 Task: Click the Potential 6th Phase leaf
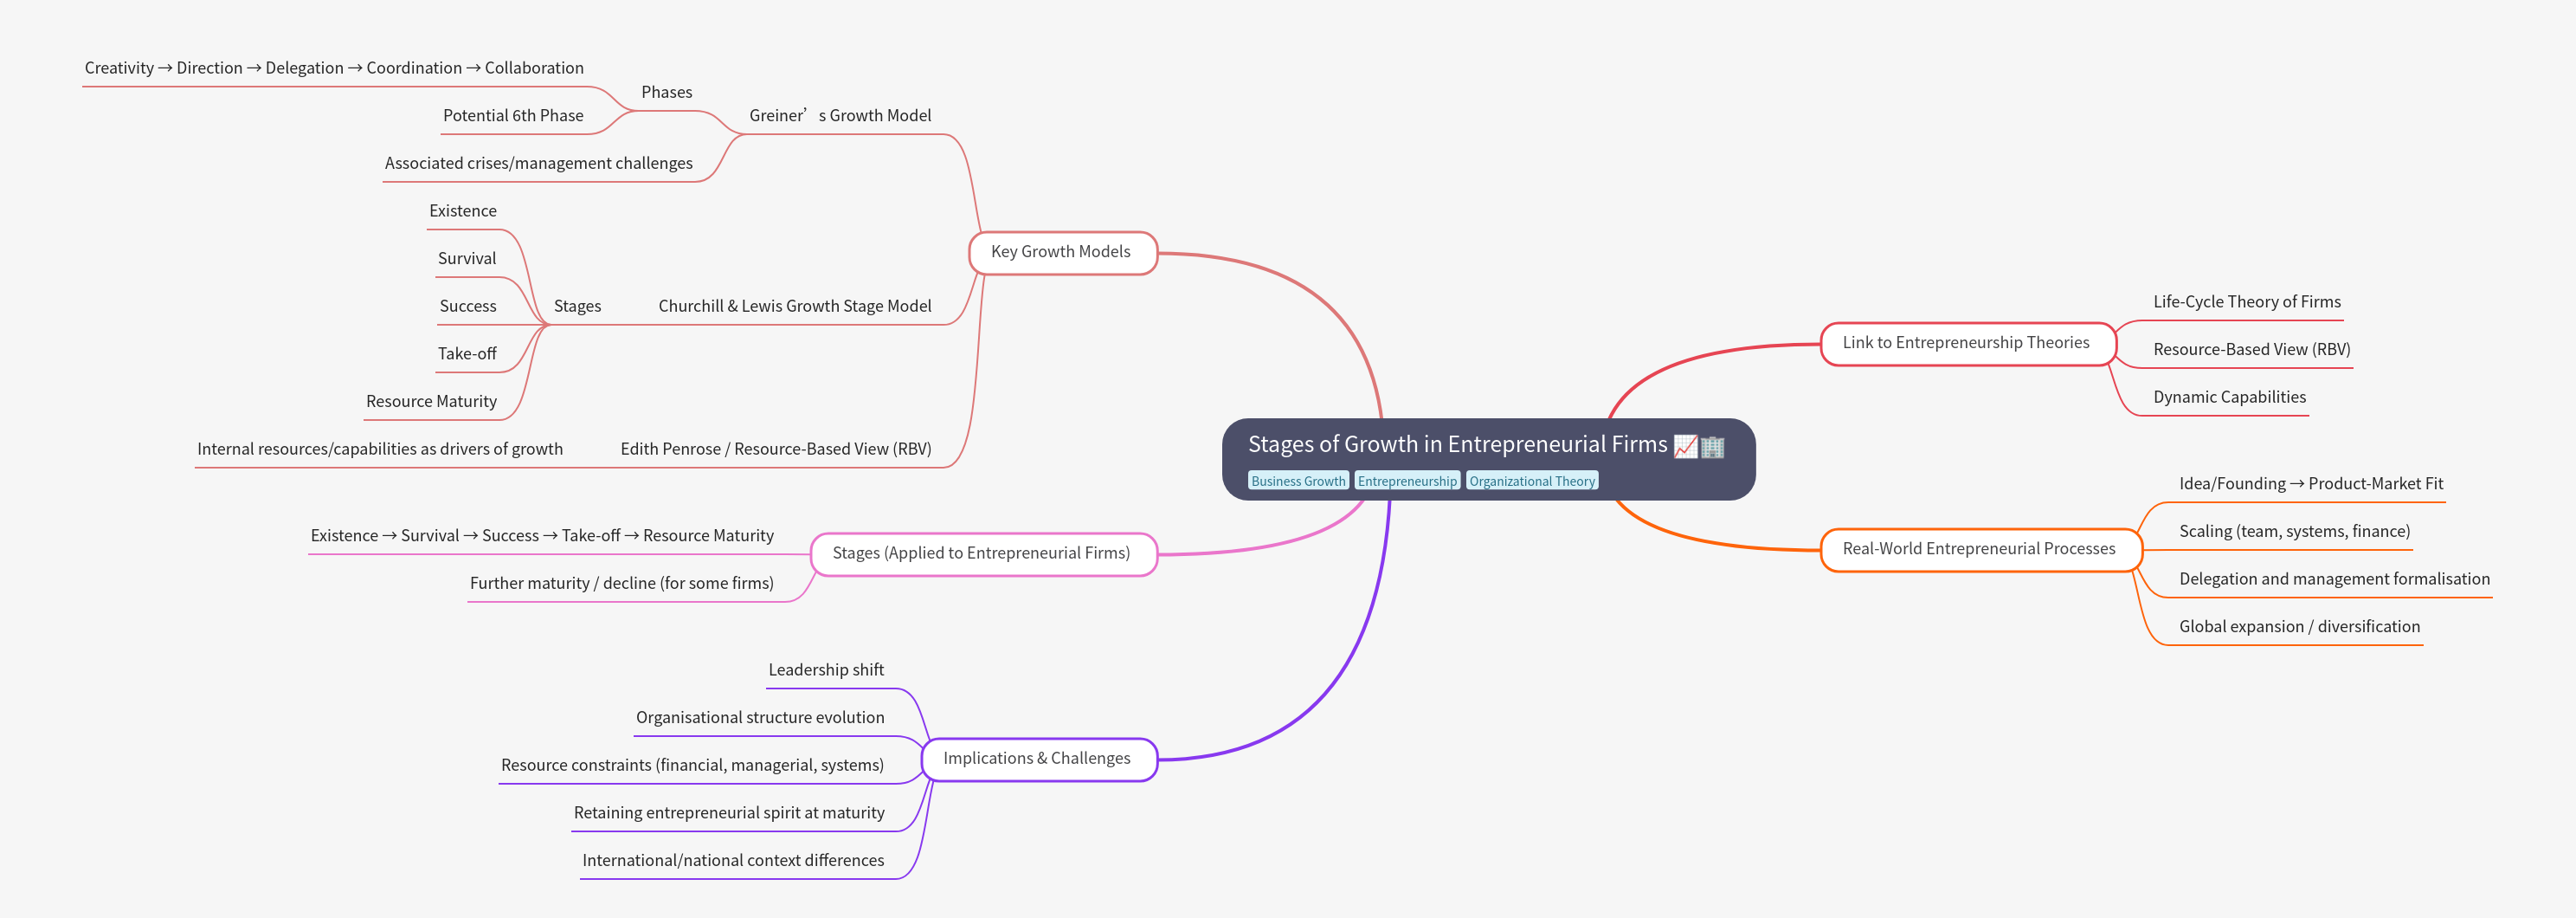(x=513, y=116)
